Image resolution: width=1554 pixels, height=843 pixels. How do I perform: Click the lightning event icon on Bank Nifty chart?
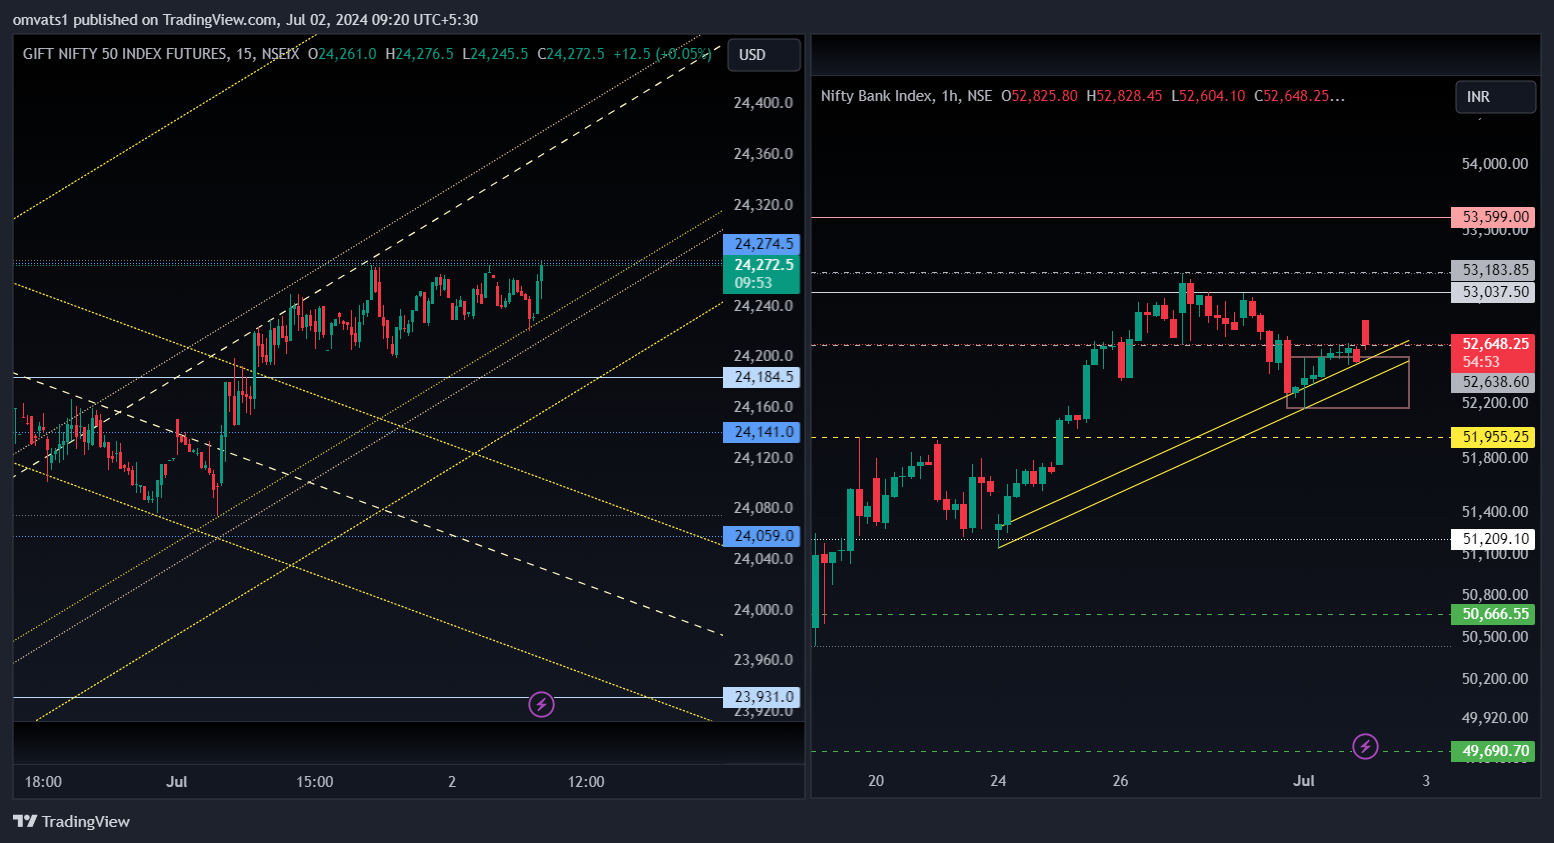point(1365,746)
